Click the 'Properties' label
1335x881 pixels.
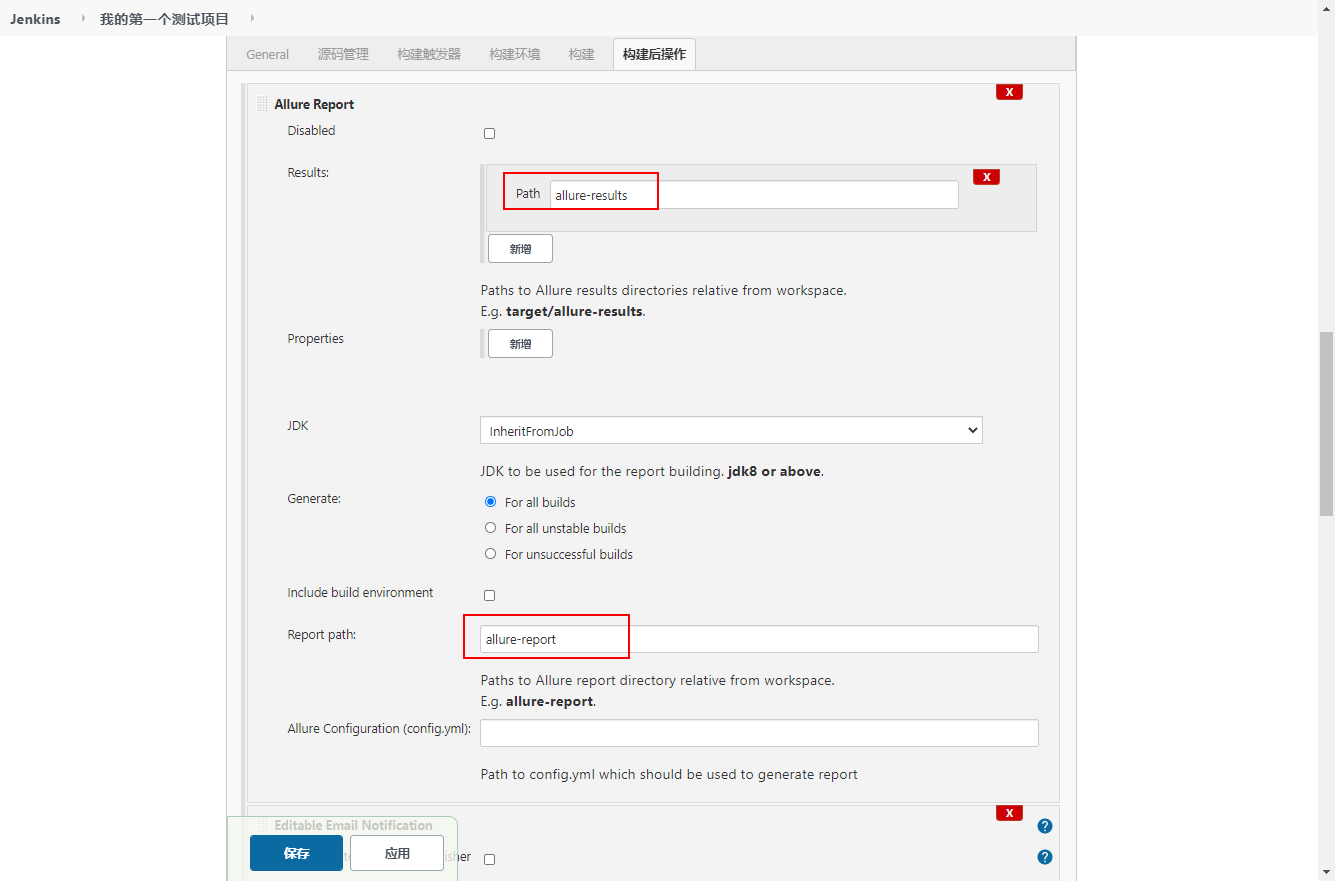pyautogui.click(x=315, y=338)
